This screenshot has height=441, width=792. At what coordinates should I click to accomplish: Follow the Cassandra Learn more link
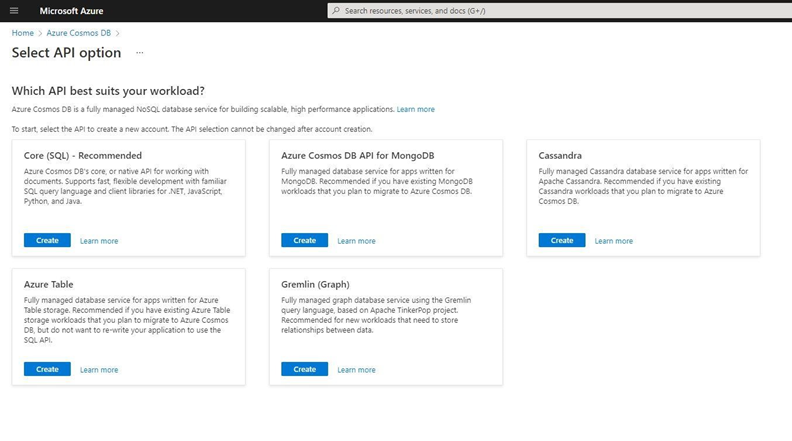pos(613,241)
